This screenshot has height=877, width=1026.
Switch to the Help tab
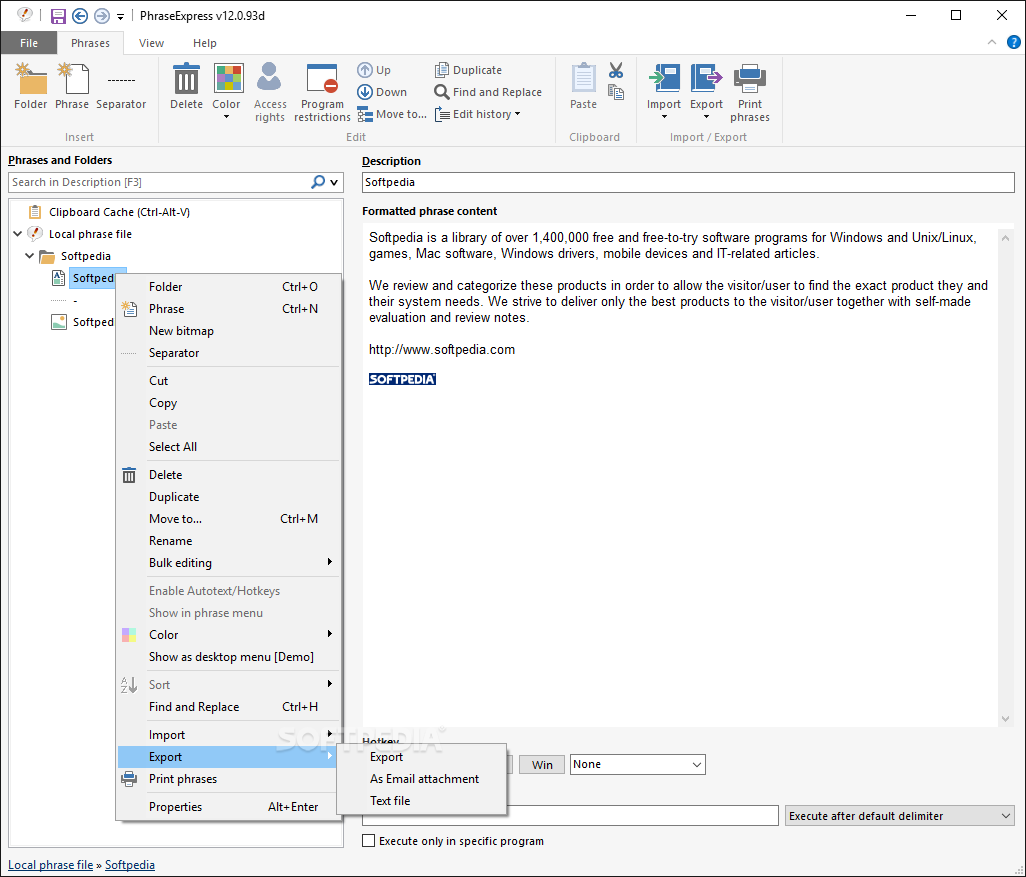(205, 43)
